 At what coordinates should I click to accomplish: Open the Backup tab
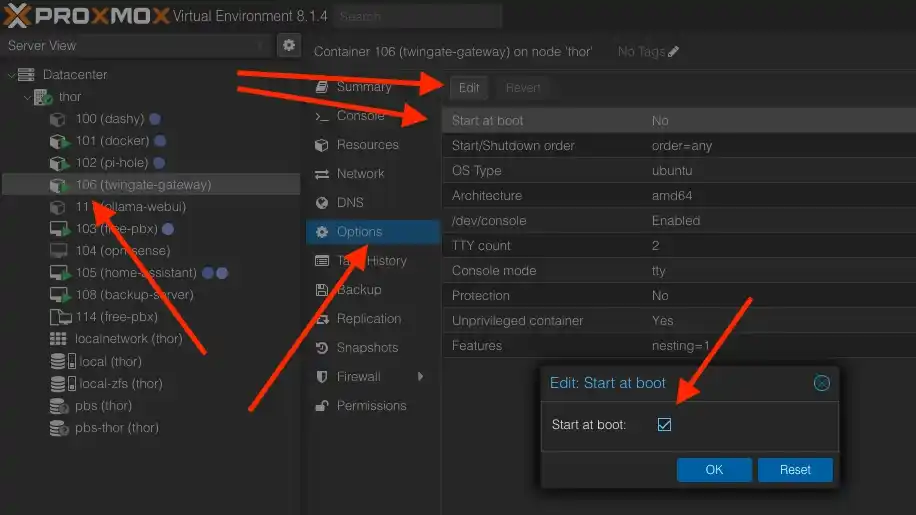[373, 290]
